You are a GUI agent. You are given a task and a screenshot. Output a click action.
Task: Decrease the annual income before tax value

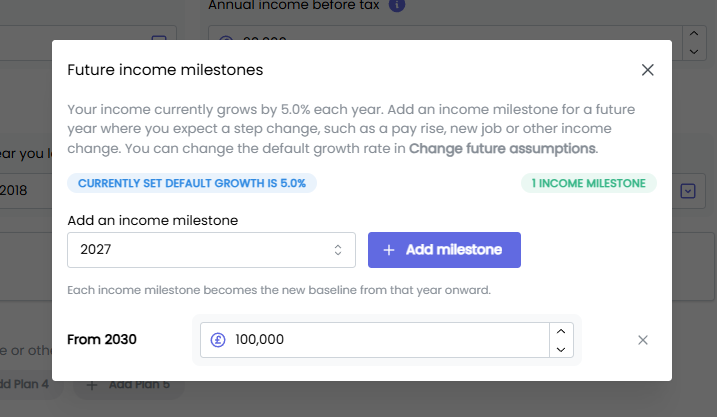coord(694,52)
